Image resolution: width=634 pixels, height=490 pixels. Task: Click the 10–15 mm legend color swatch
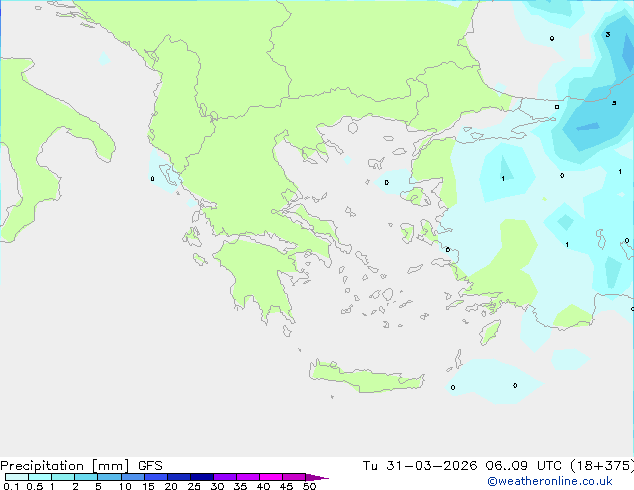pyautogui.click(x=133, y=477)
